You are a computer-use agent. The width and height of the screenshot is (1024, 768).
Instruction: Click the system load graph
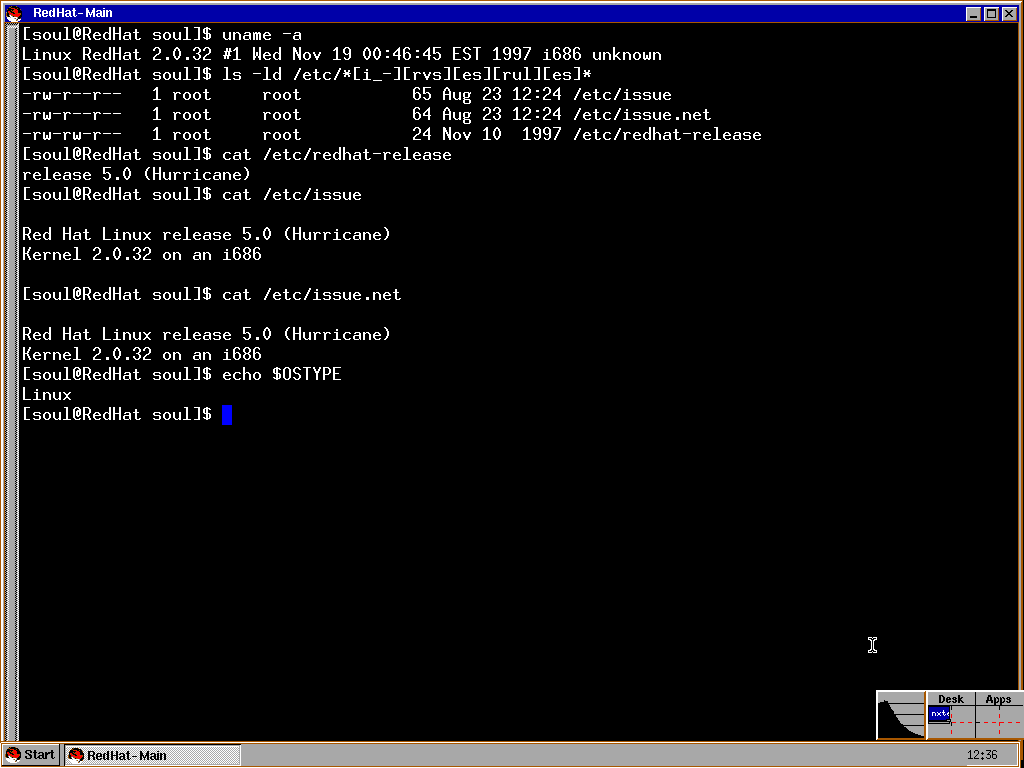(x=901, y=715)
